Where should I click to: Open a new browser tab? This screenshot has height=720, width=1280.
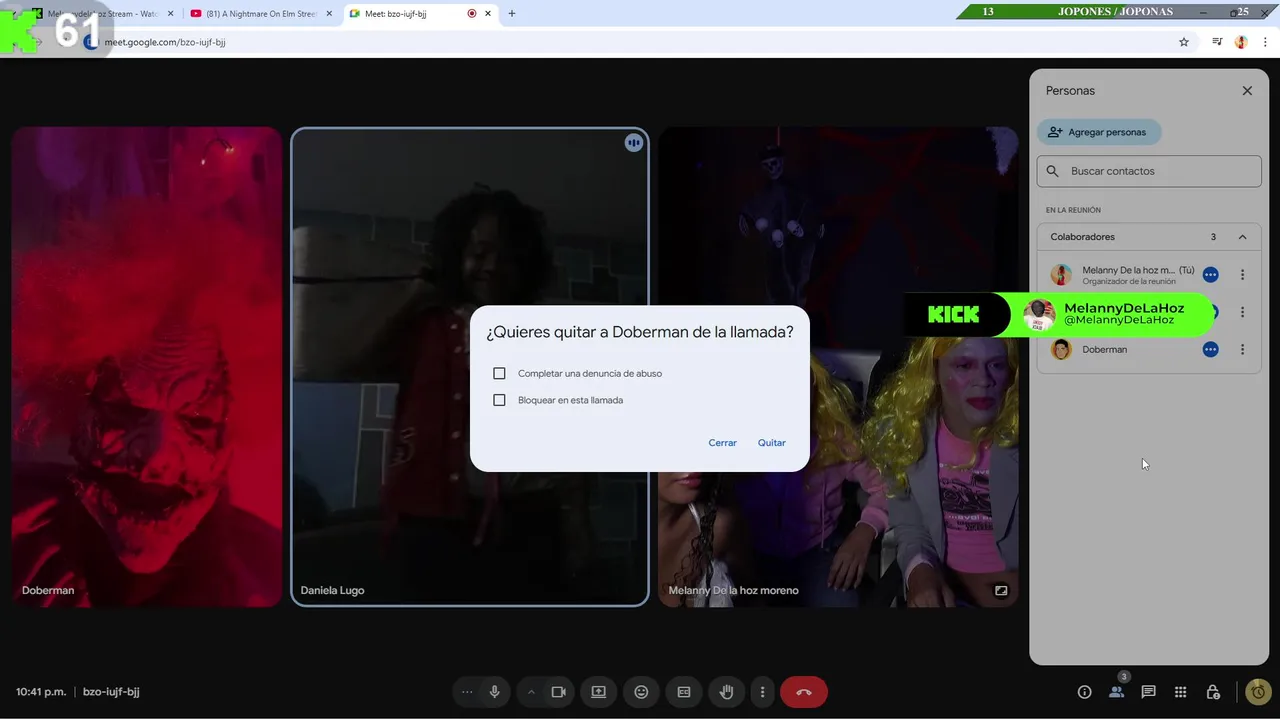click(512, 14)
